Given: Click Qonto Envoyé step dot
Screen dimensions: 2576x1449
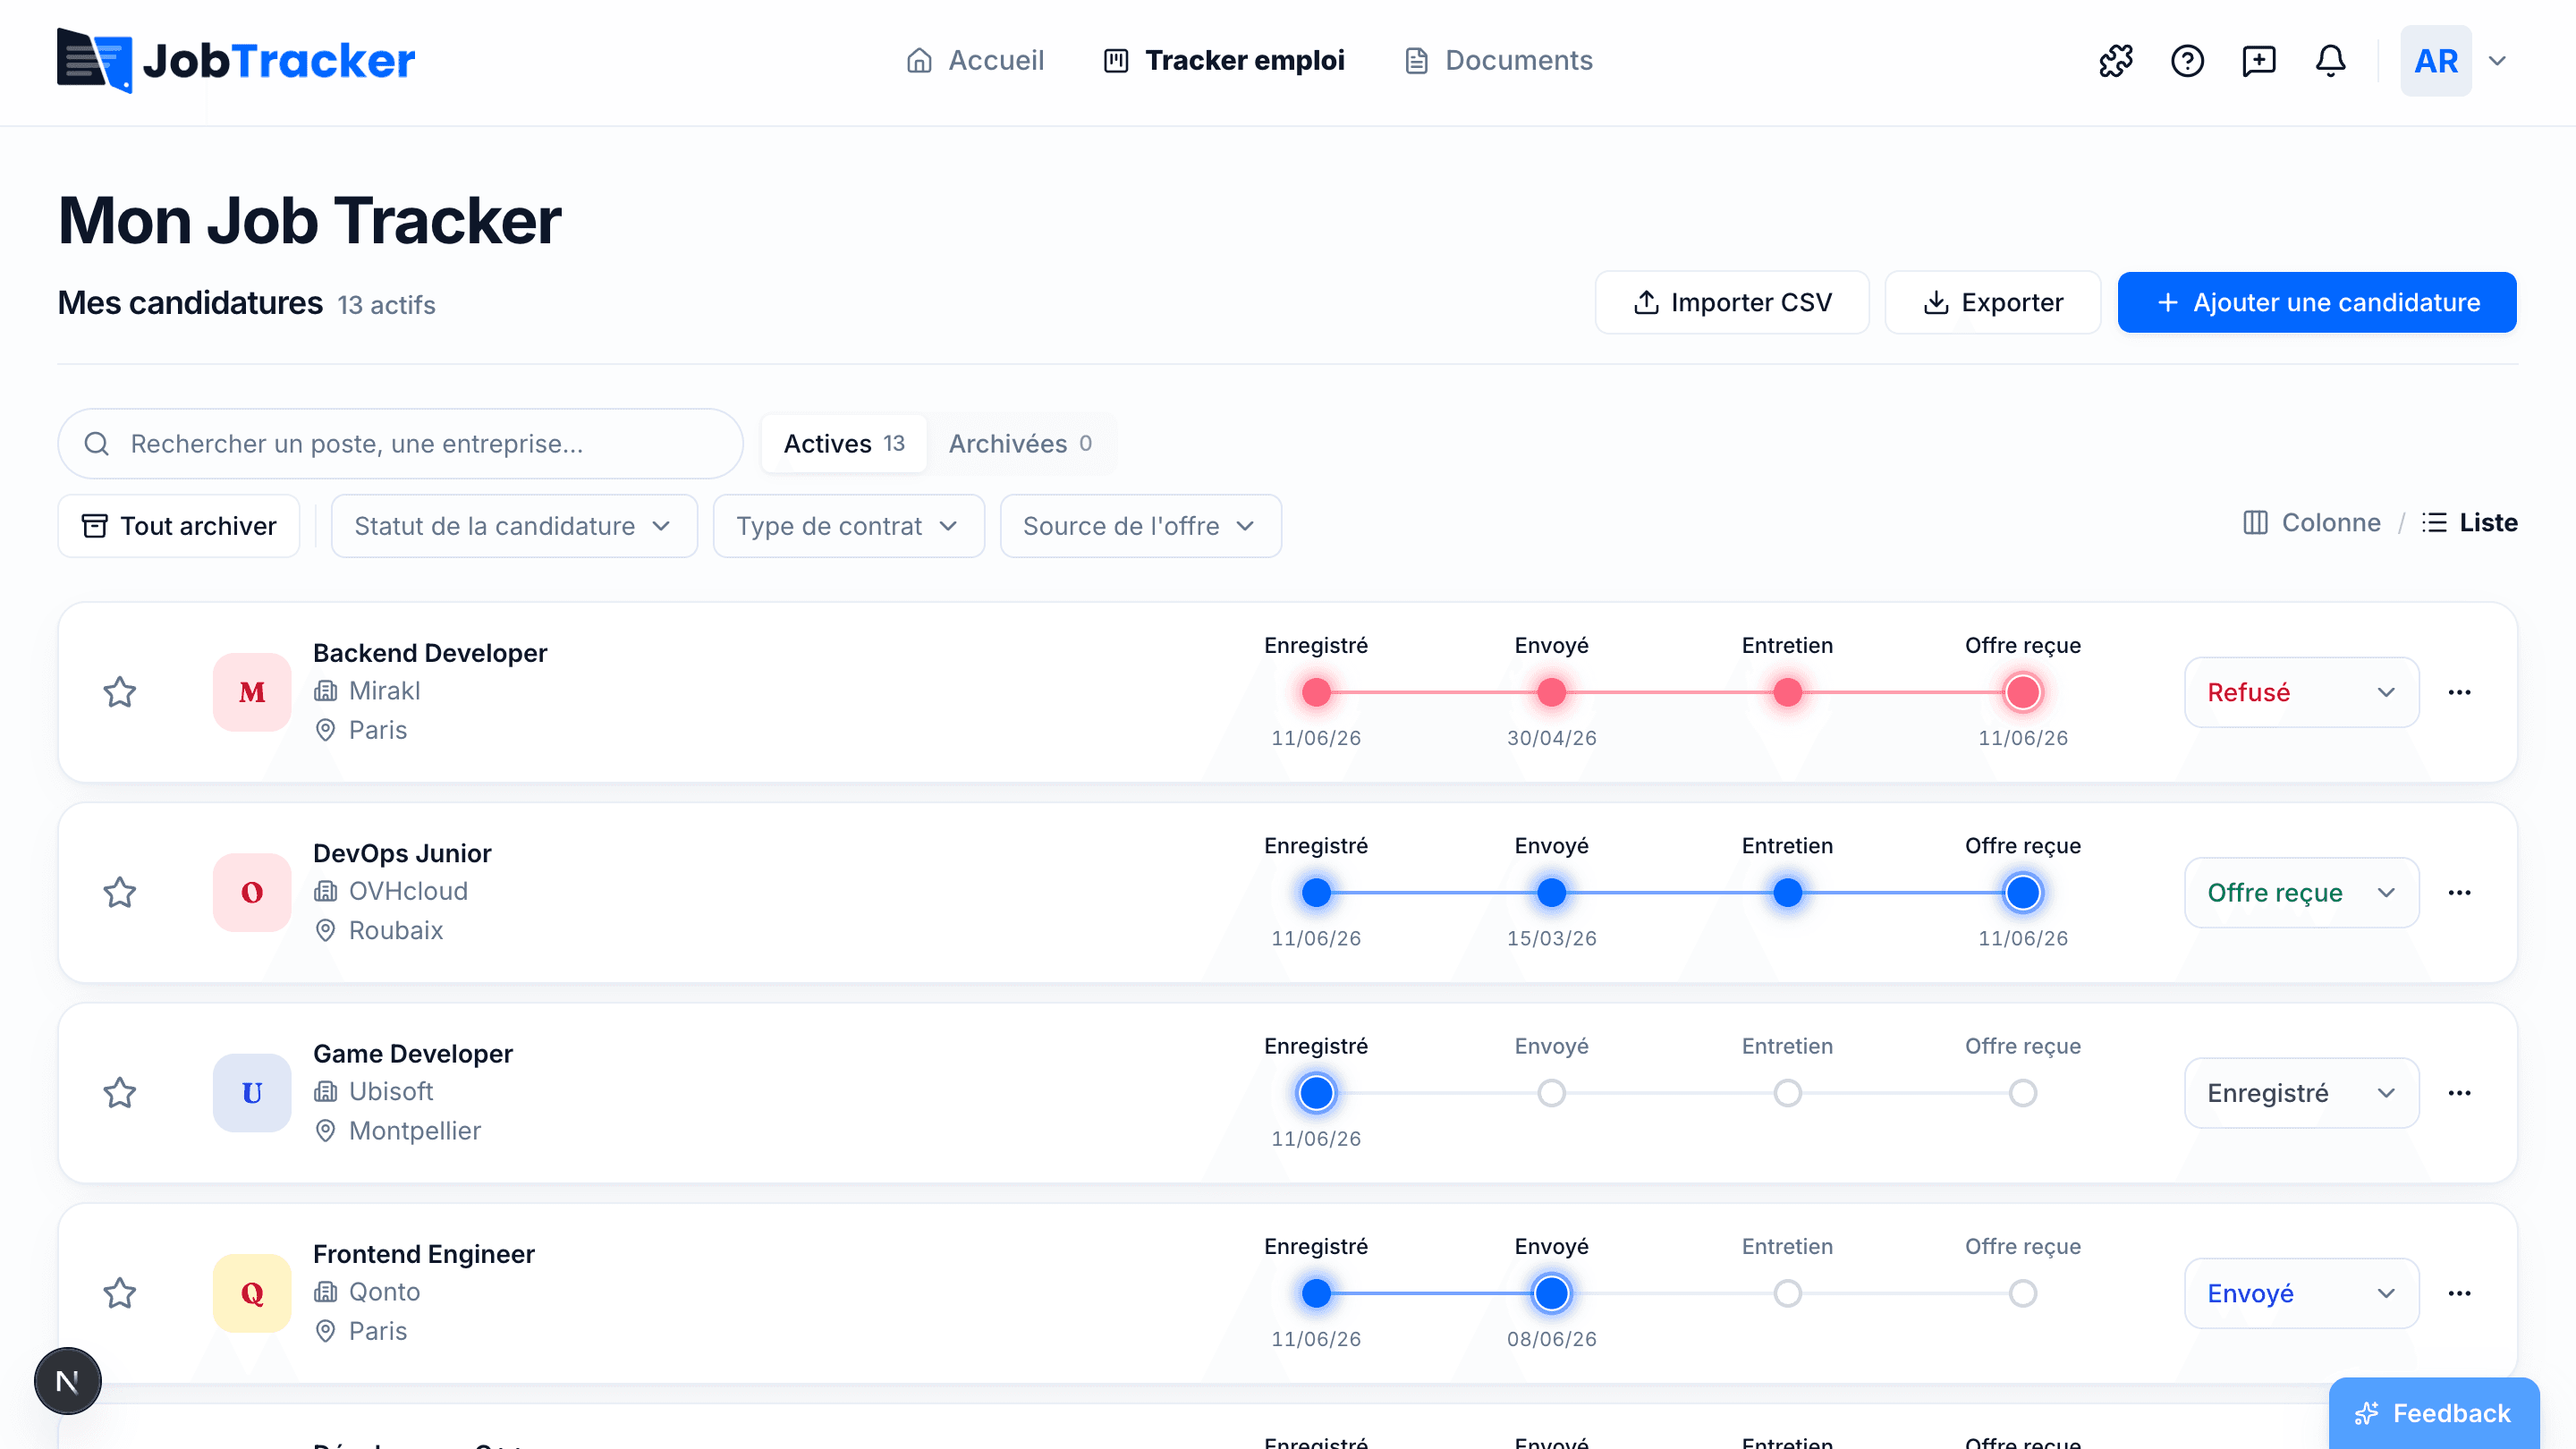Looking at the screenshot, I should (x=1552, y=1293).
